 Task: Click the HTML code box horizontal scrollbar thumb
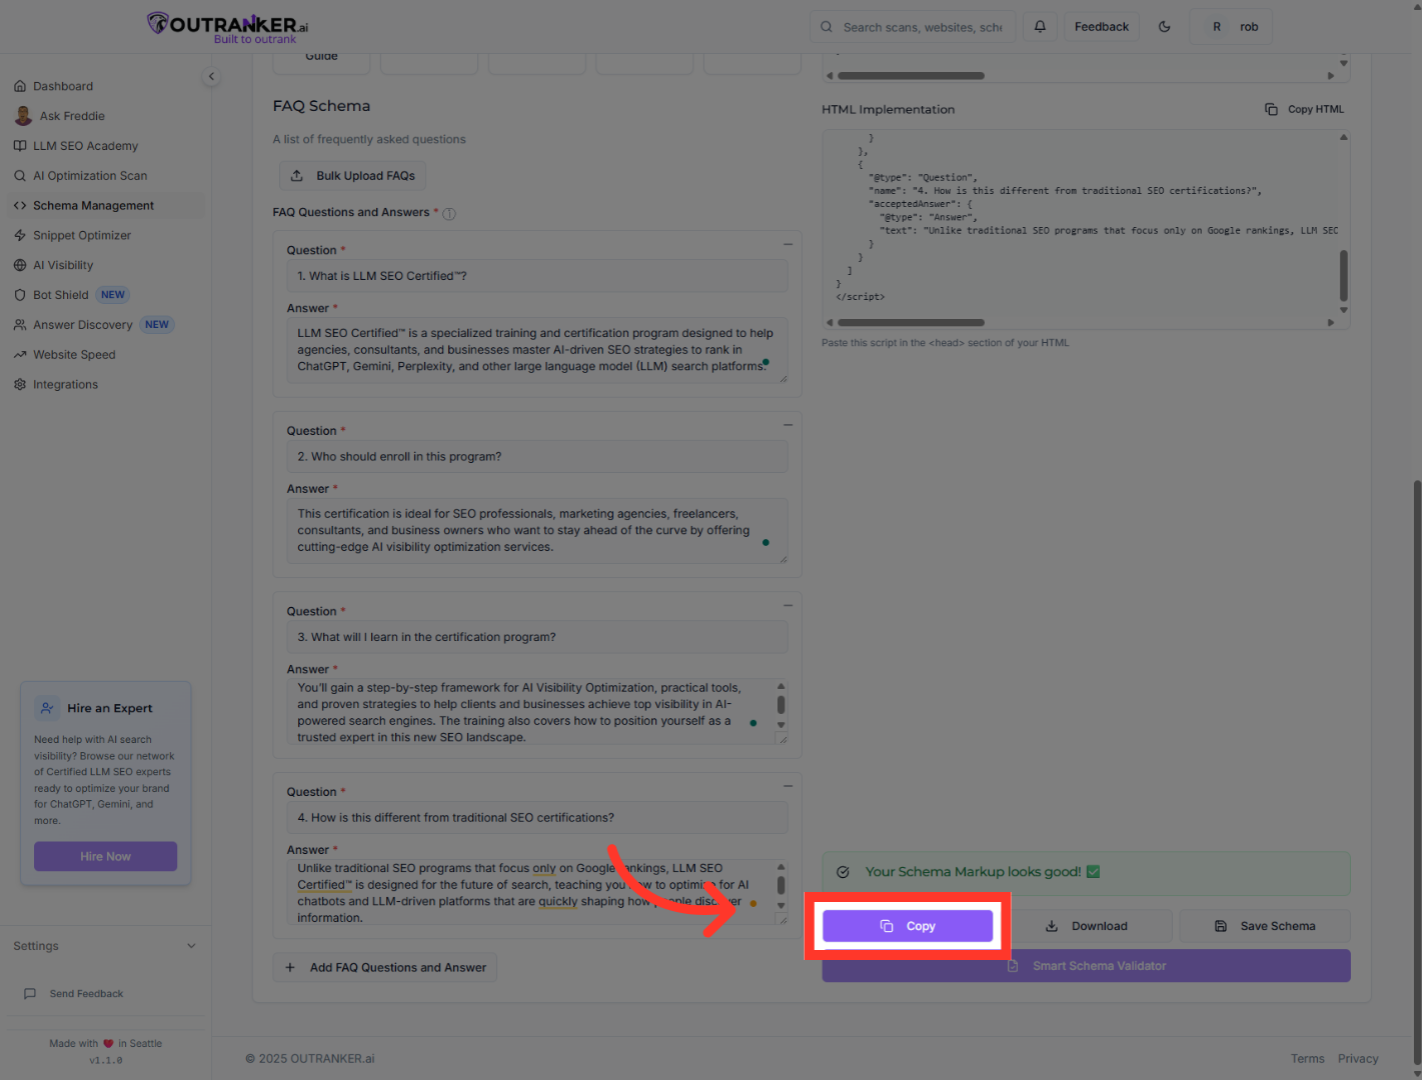tap(911, 323)
